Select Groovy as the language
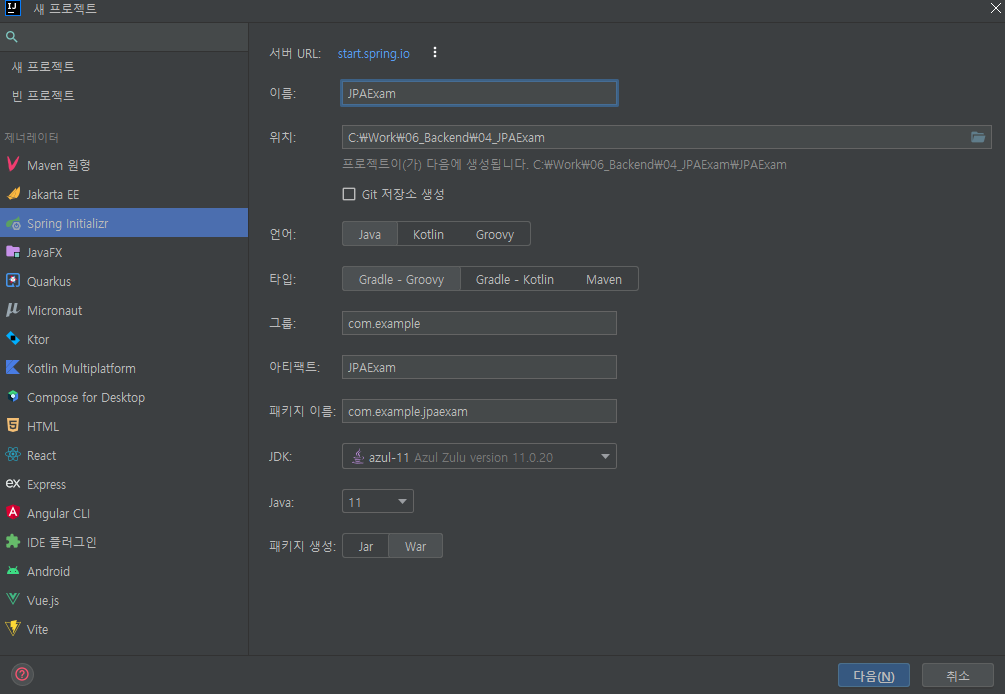The image size is (1005, 694). 495,234
